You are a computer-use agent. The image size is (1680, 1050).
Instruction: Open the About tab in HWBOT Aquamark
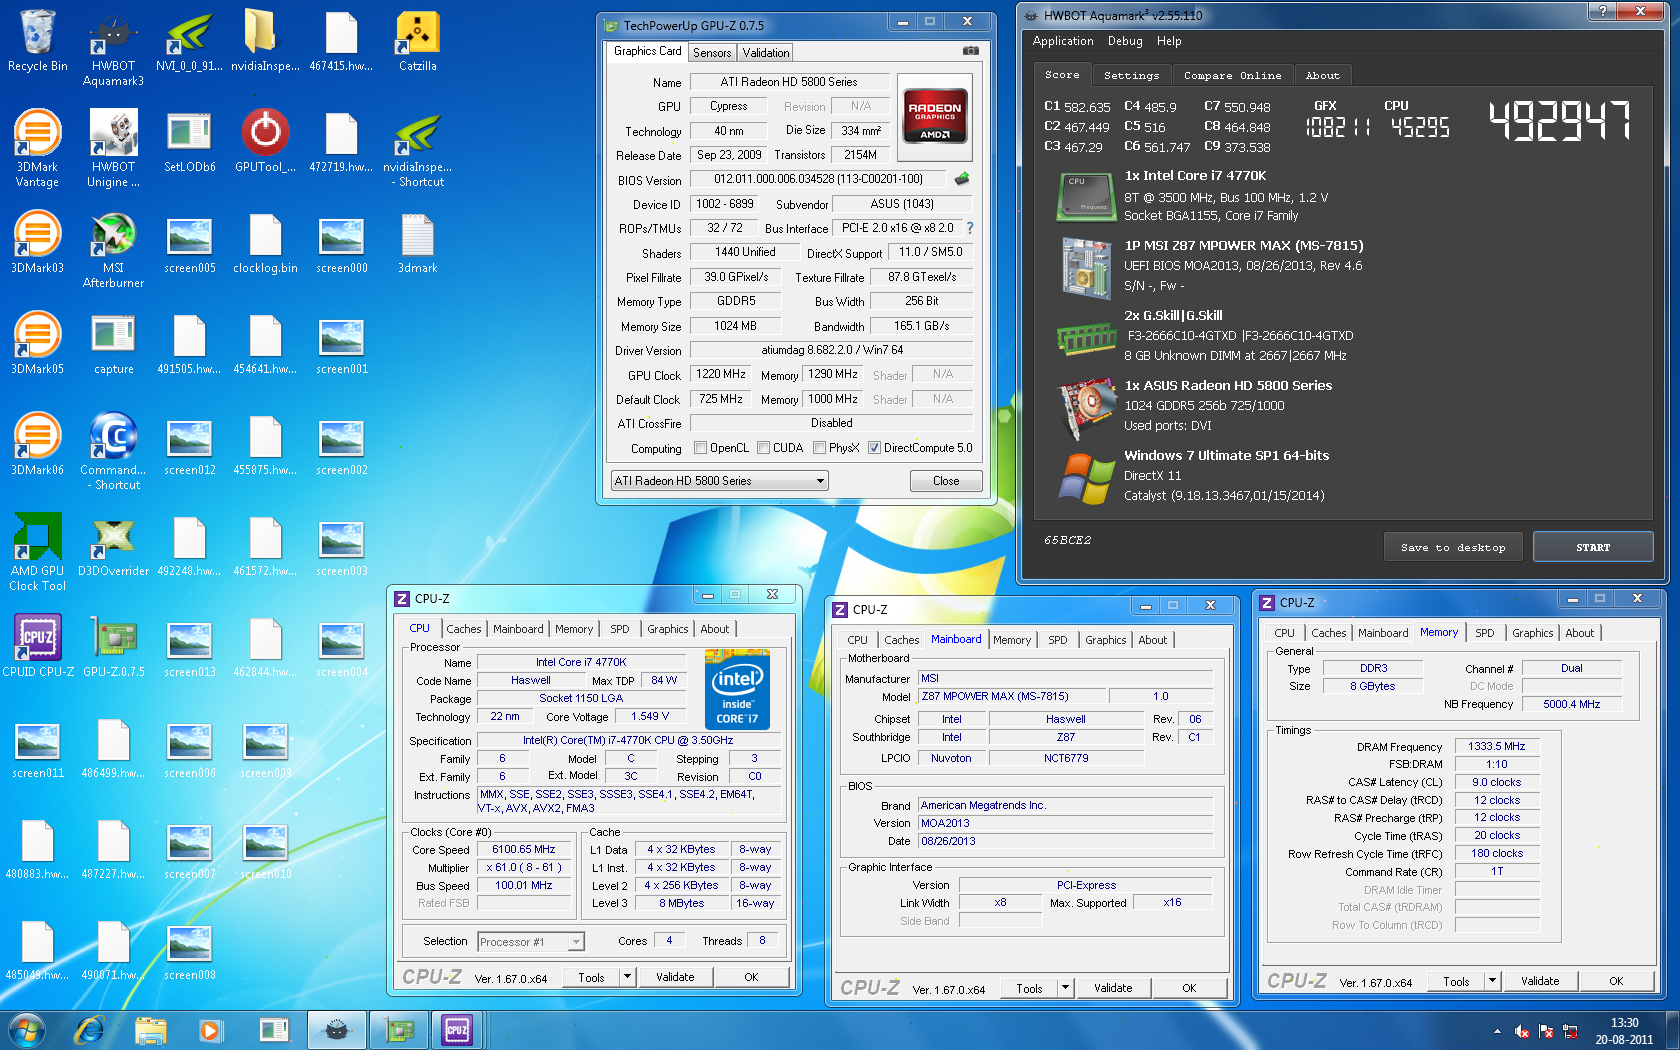[x=1322, y=76]
